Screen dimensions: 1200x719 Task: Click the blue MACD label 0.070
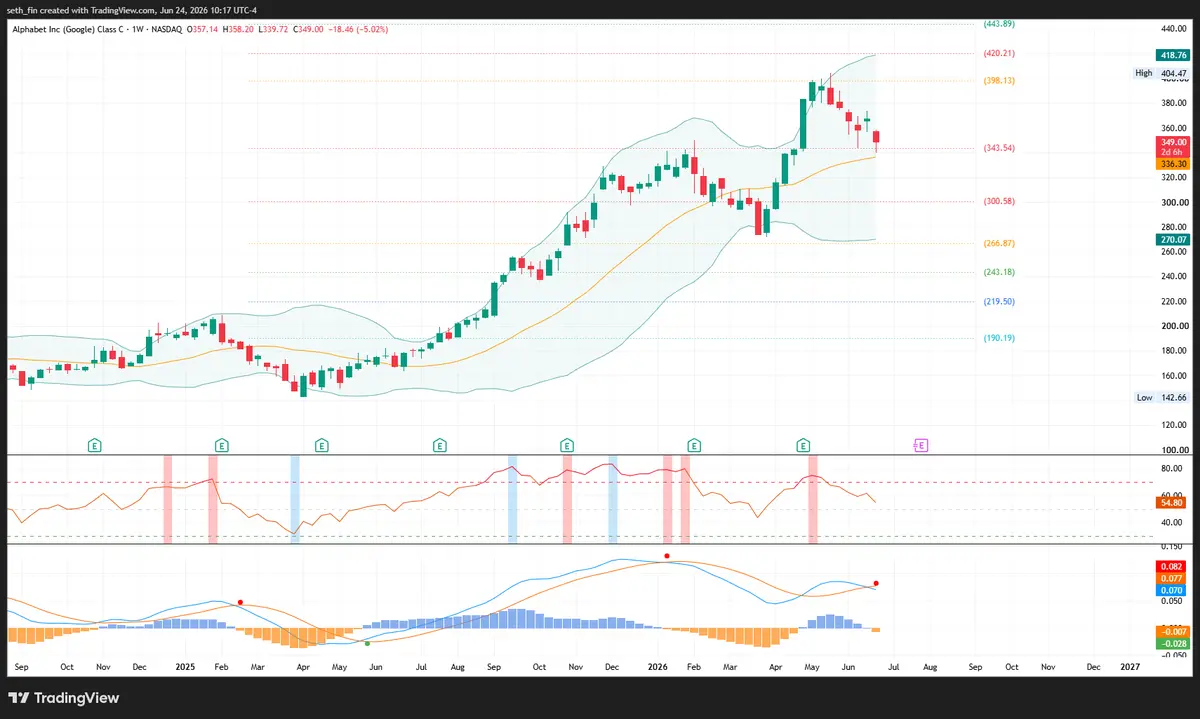pyautogui.click(x=1172, y=589)
